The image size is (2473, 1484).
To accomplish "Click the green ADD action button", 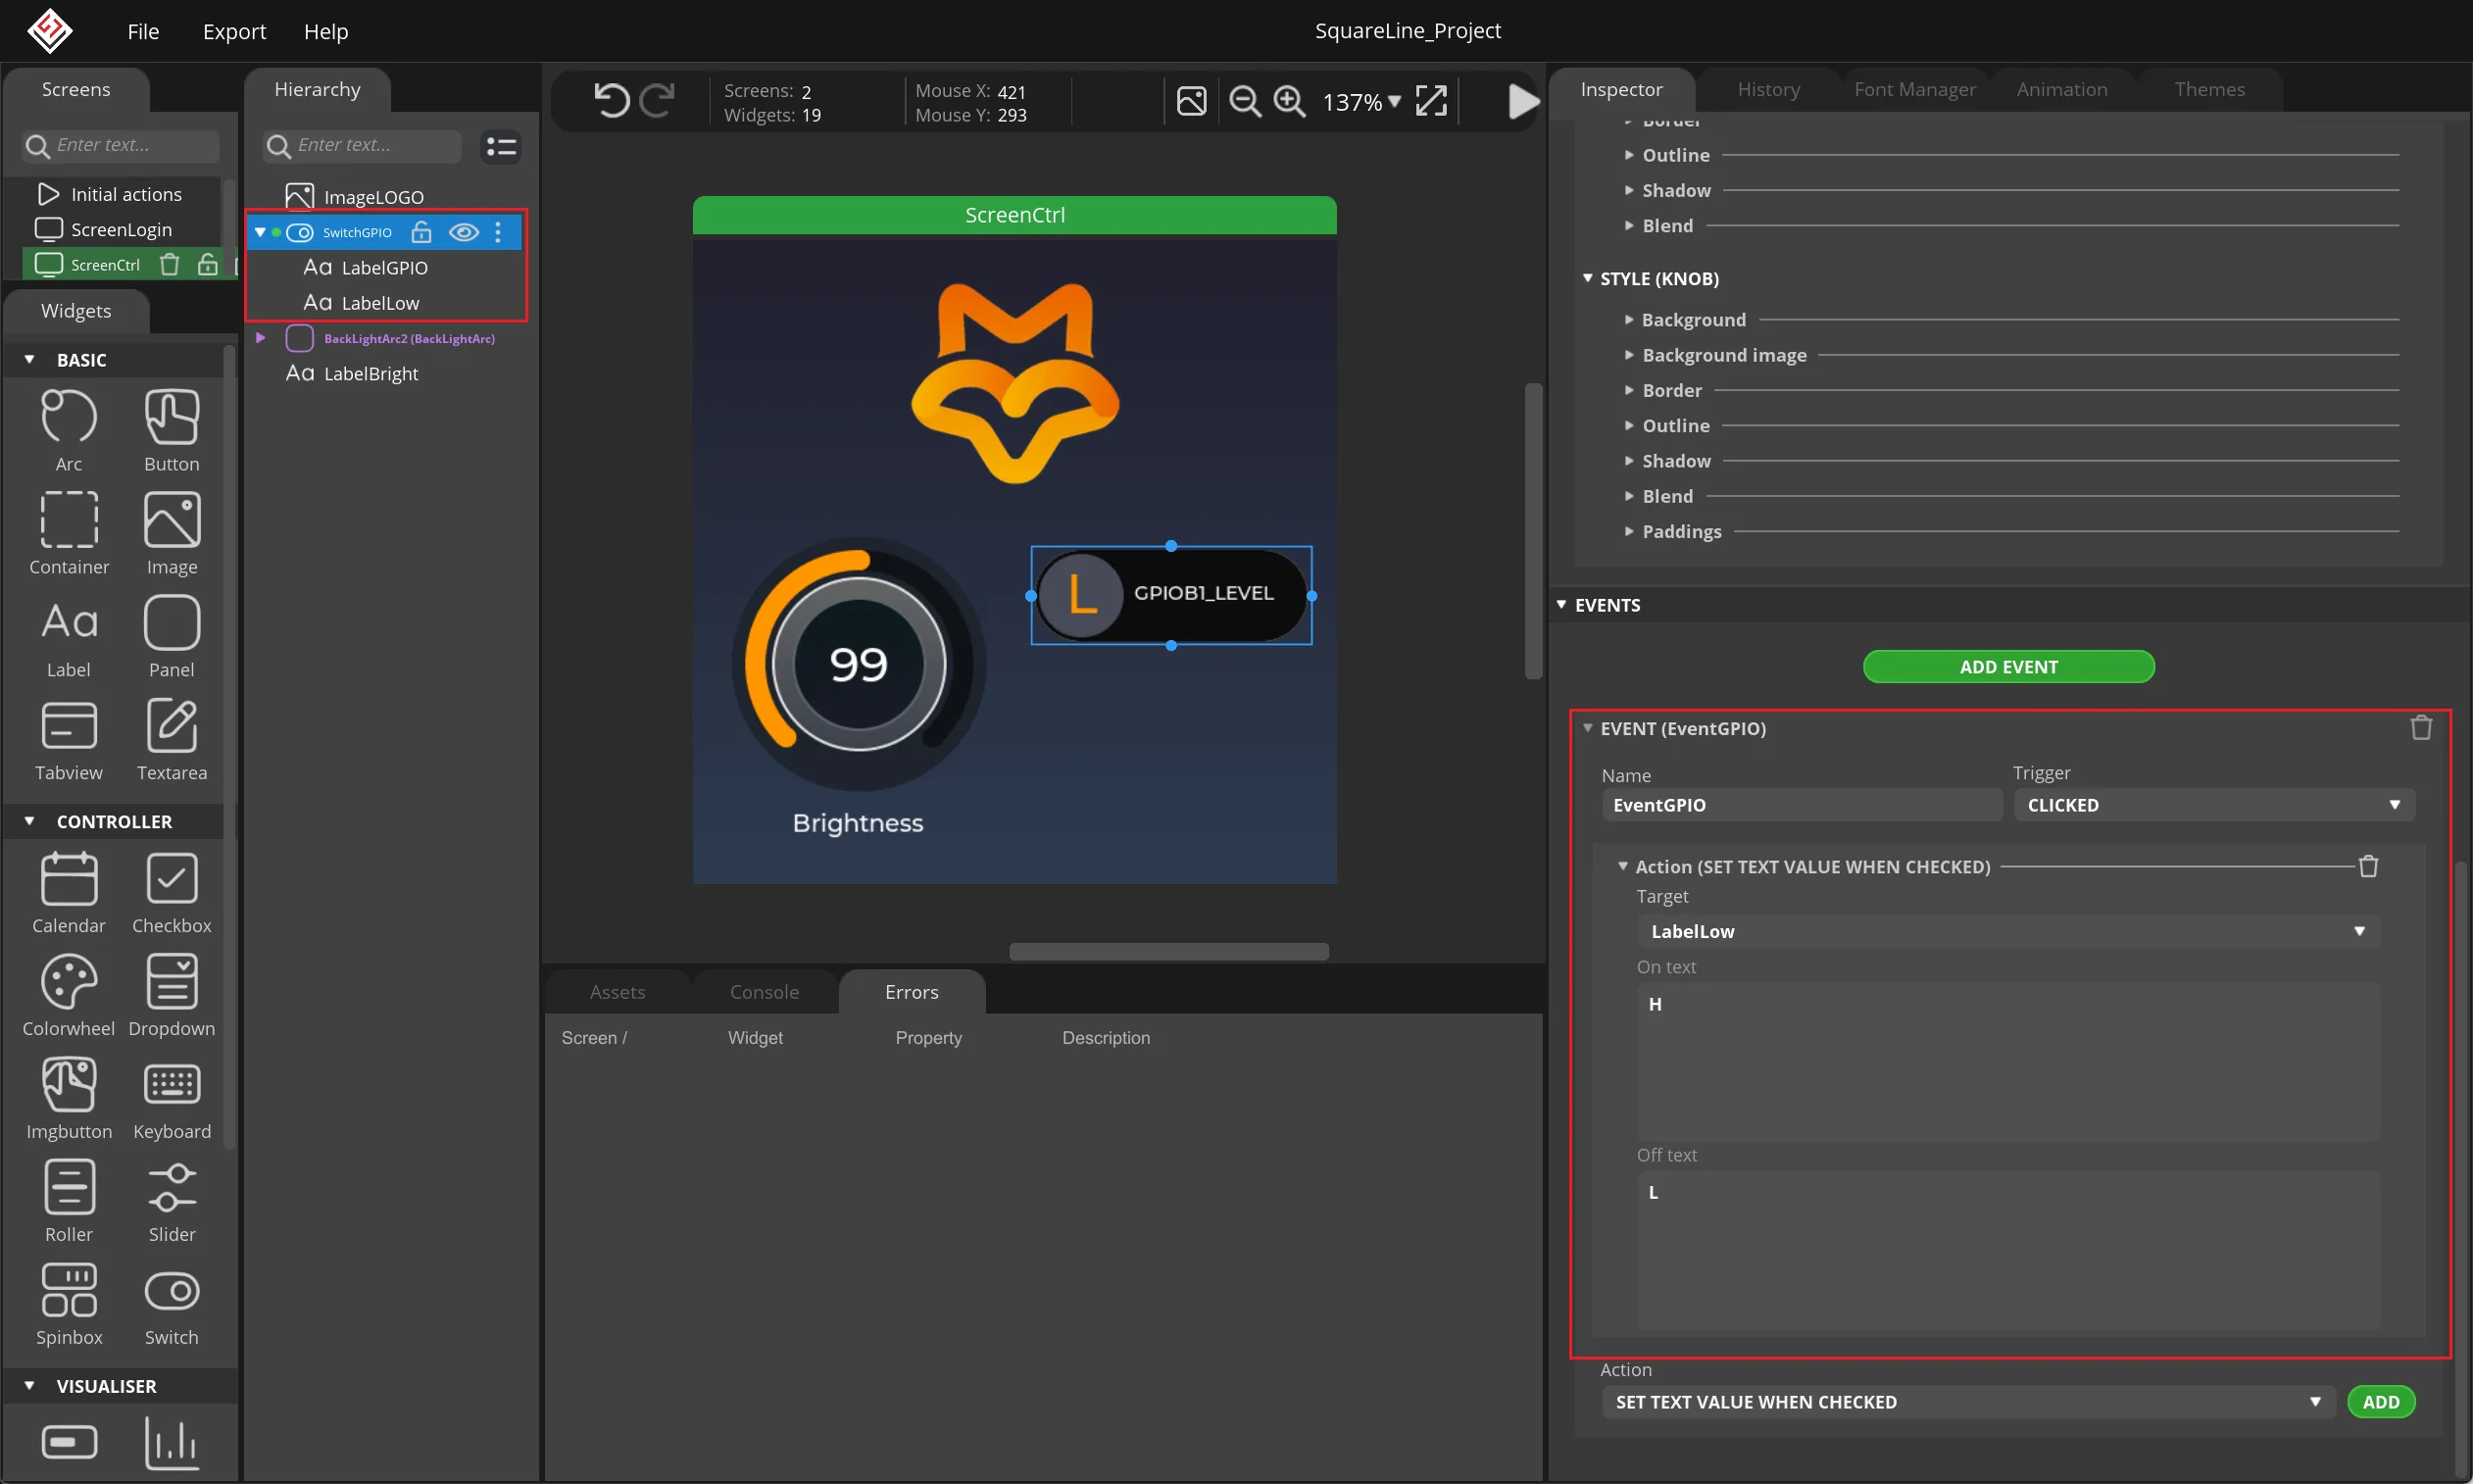I will (2381, 1402).
